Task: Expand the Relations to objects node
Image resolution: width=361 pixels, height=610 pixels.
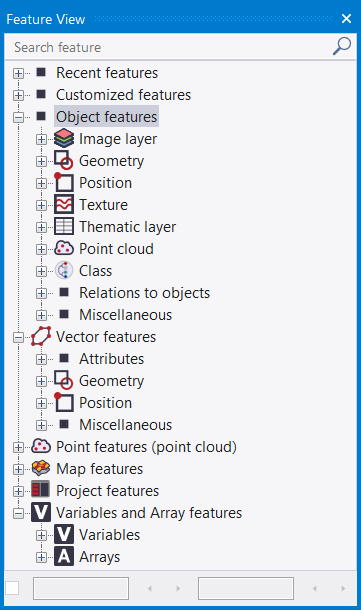Action: [41, 293]
